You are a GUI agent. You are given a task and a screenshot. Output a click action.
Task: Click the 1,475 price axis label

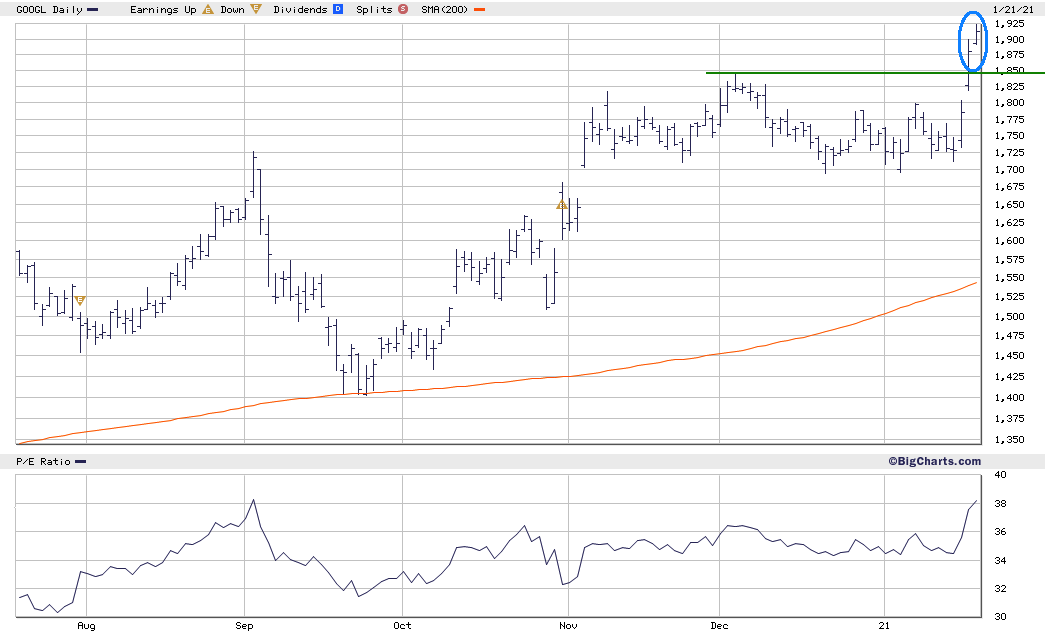click(x=1010, y=336)
